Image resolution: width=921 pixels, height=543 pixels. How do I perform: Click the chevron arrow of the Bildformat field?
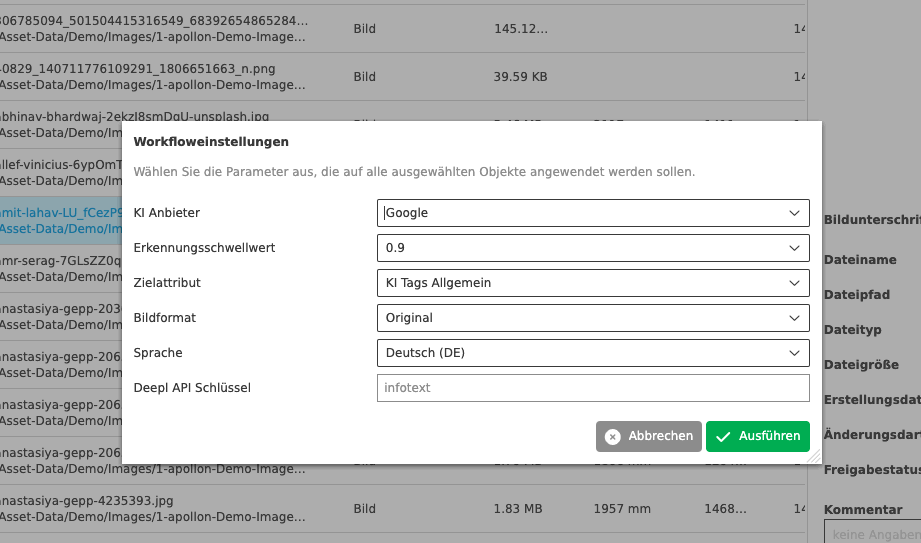(x=794, y=318)
